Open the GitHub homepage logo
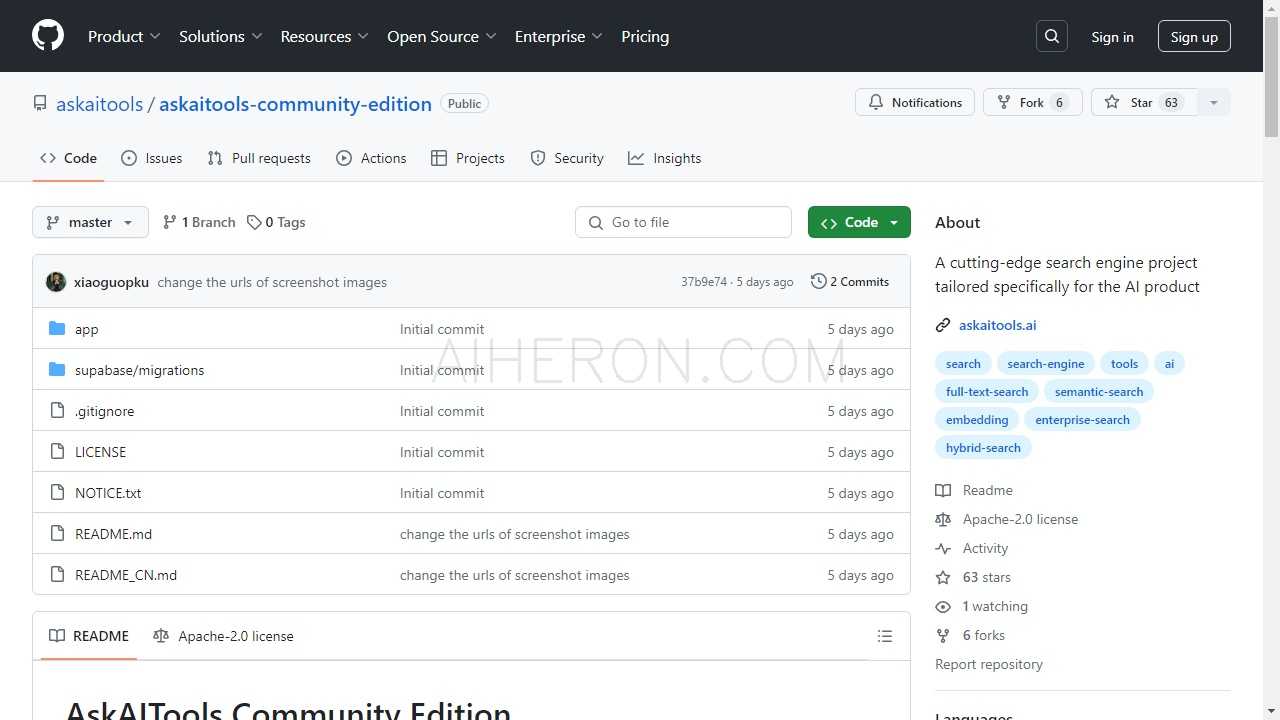1280x720 pixels. [48, 36]
